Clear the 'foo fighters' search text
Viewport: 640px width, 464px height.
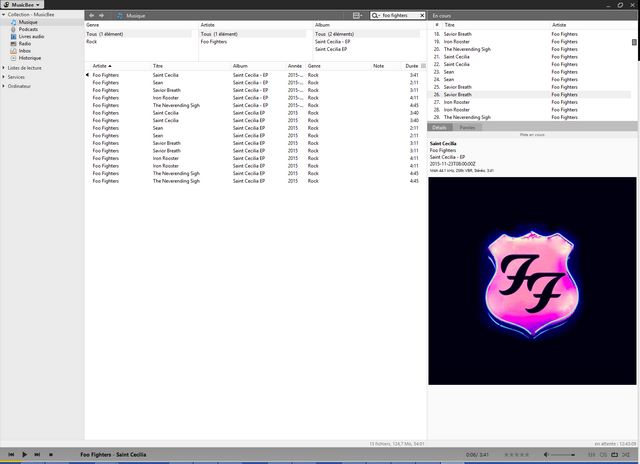421,16
